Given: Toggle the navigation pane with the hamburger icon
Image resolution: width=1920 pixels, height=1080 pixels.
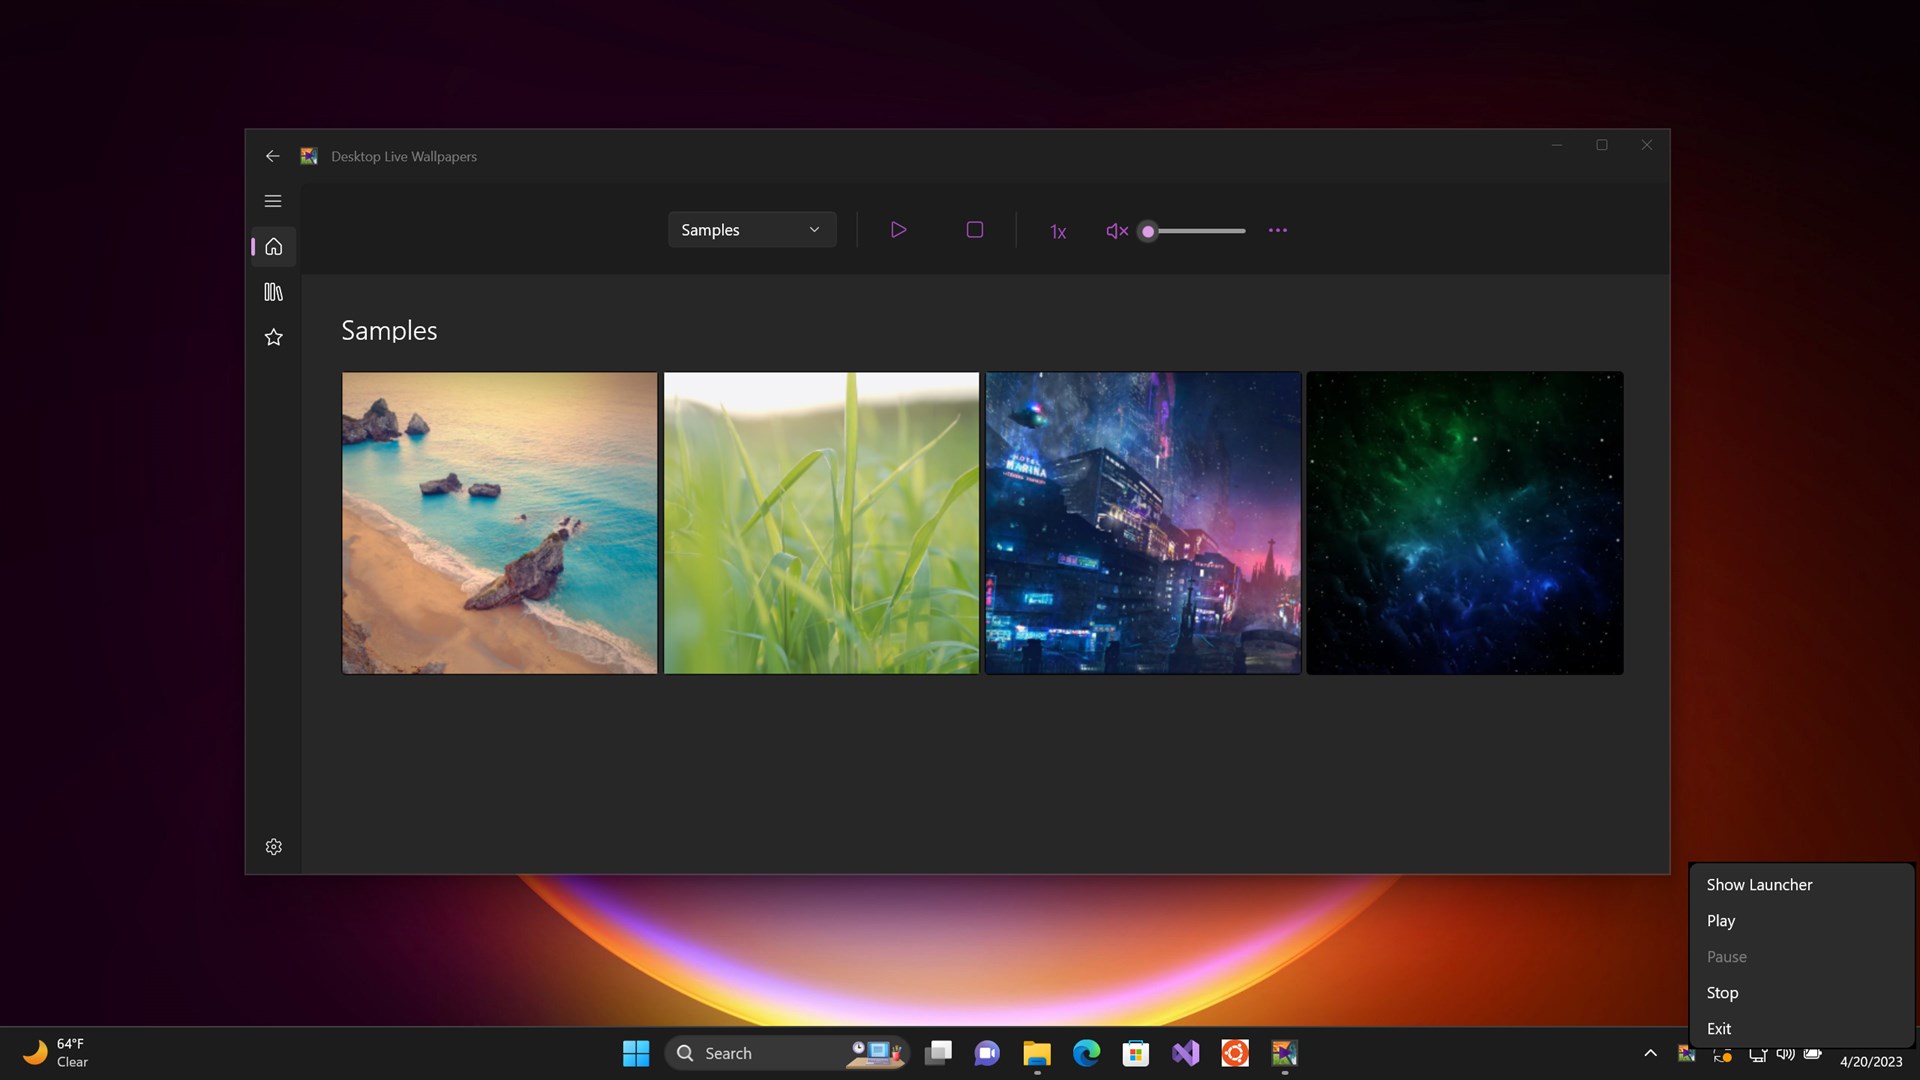Looking at the screenshot, I should [273, 201].
